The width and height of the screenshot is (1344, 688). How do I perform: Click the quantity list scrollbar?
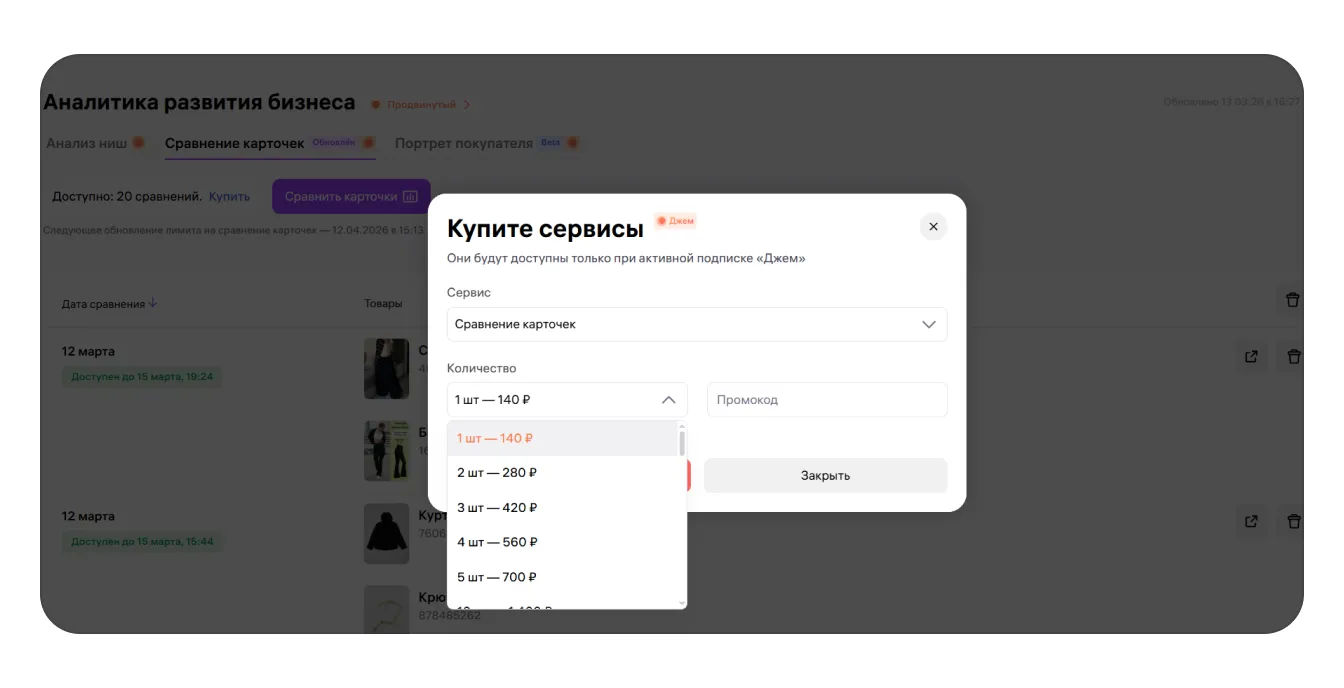point(682,442)
